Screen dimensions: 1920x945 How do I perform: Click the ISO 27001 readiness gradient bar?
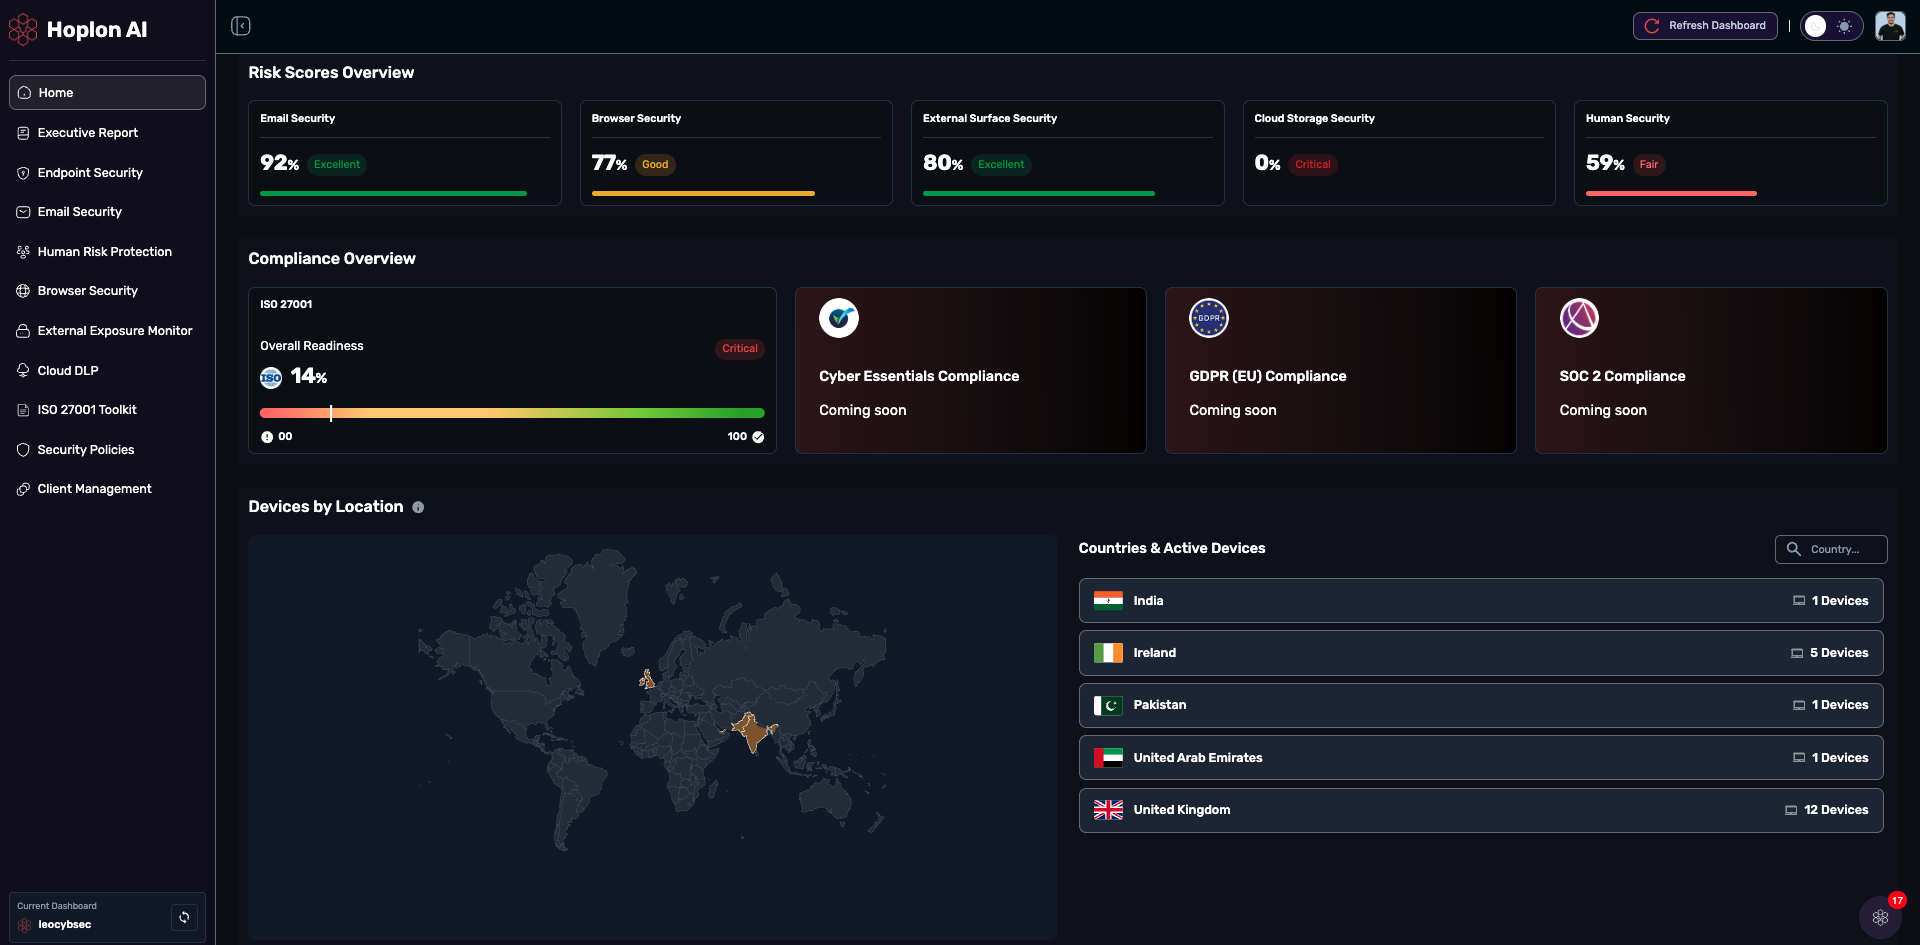tap(512, 413)
